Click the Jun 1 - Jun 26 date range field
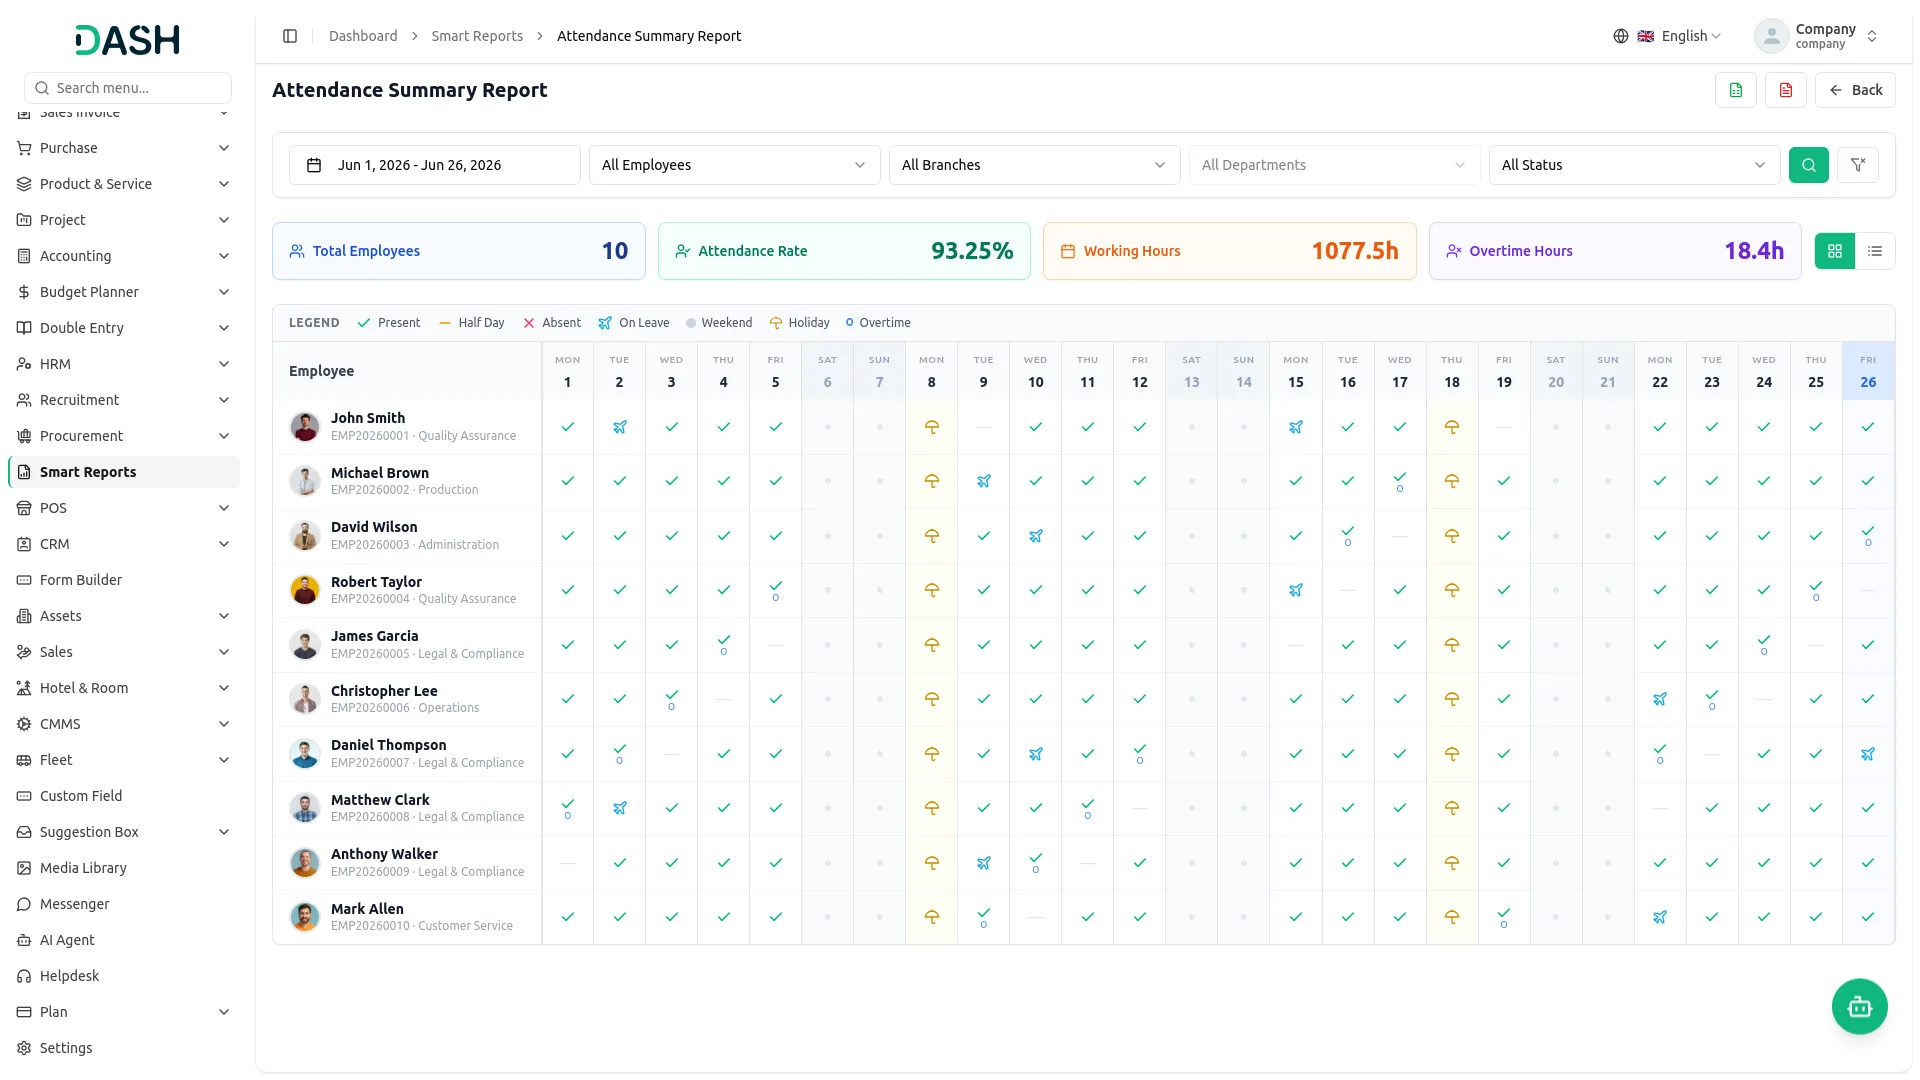1920x1080 pixels. click(434, 165)
